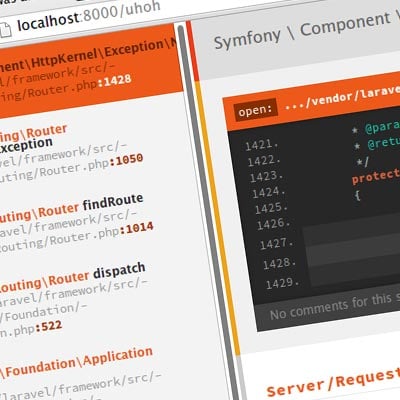Click line number 1427 in code view
Image resolution: width=400 pixels, height=400 pixels.
point(276,243)
